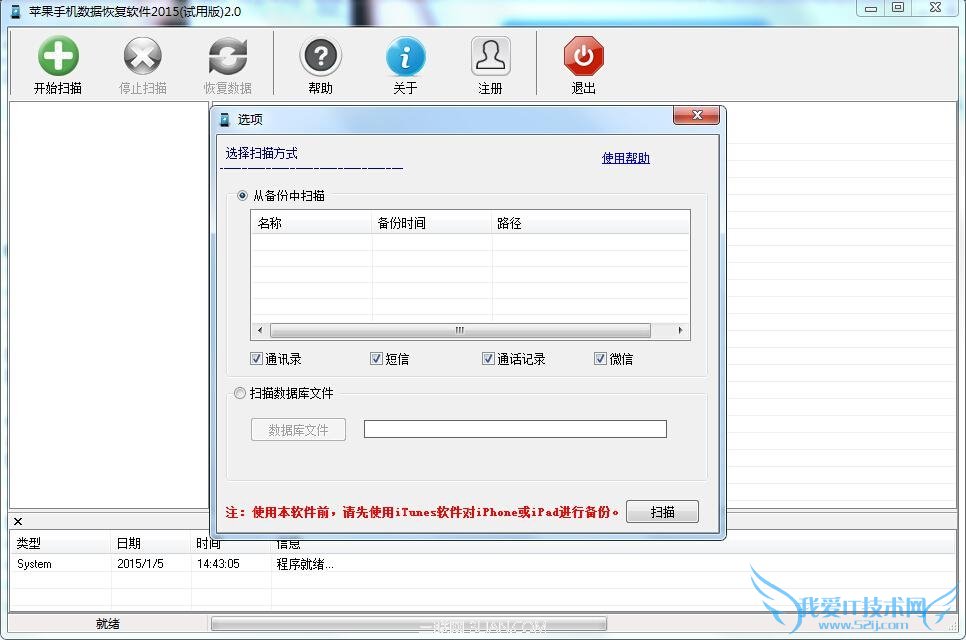Click the 程序就绪 message cell

(x=305, y=564)
